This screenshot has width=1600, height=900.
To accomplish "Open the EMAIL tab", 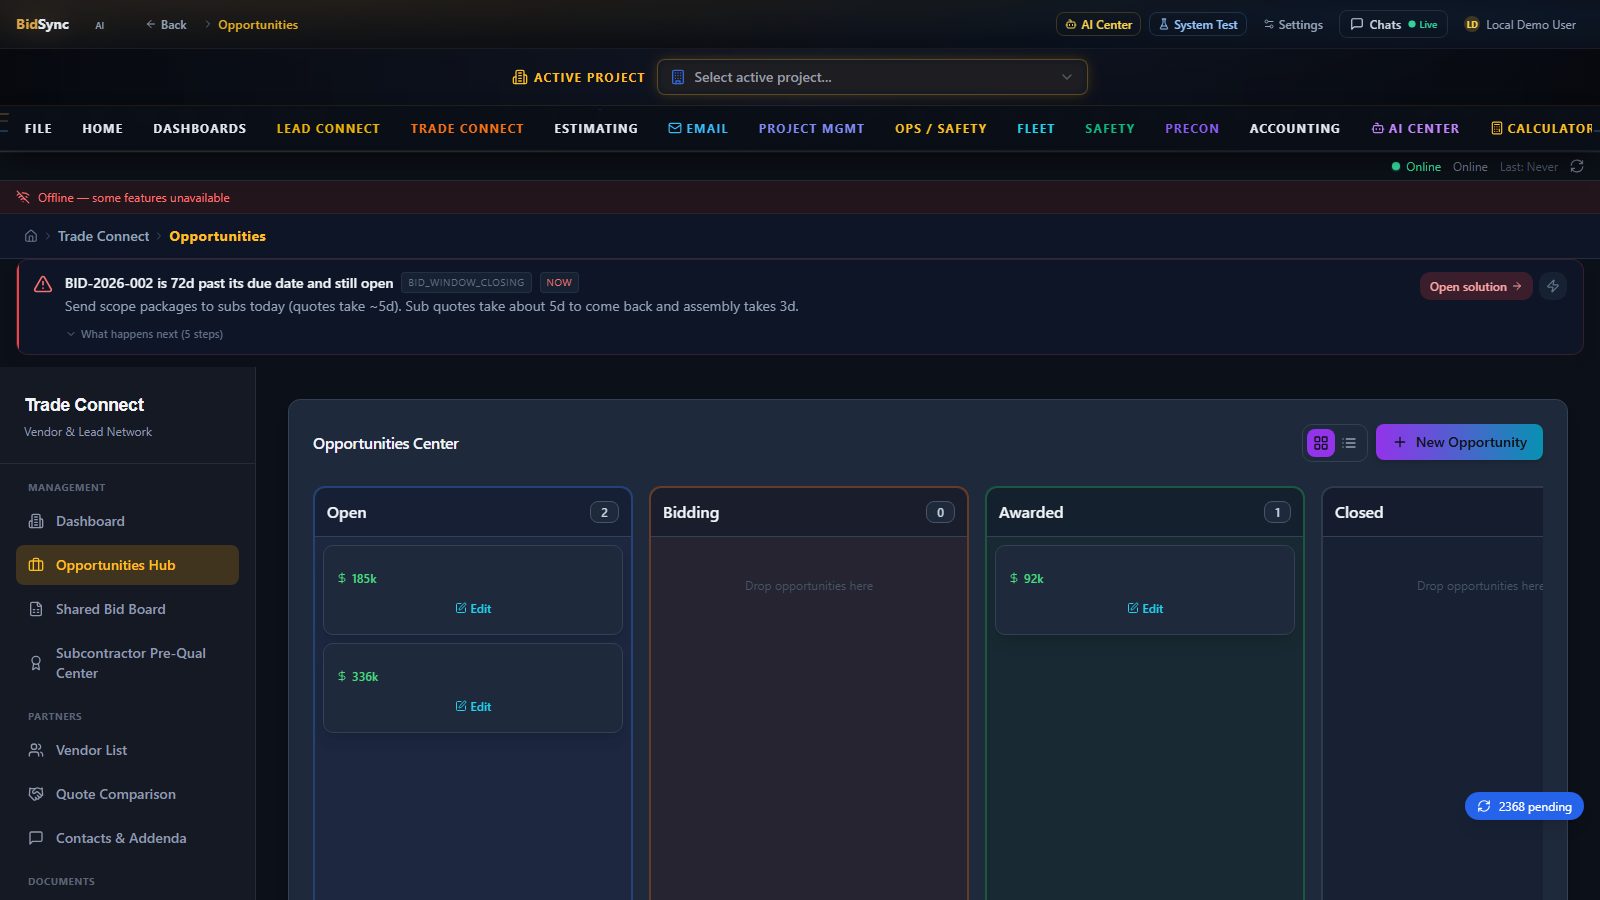I will point(698,128).
